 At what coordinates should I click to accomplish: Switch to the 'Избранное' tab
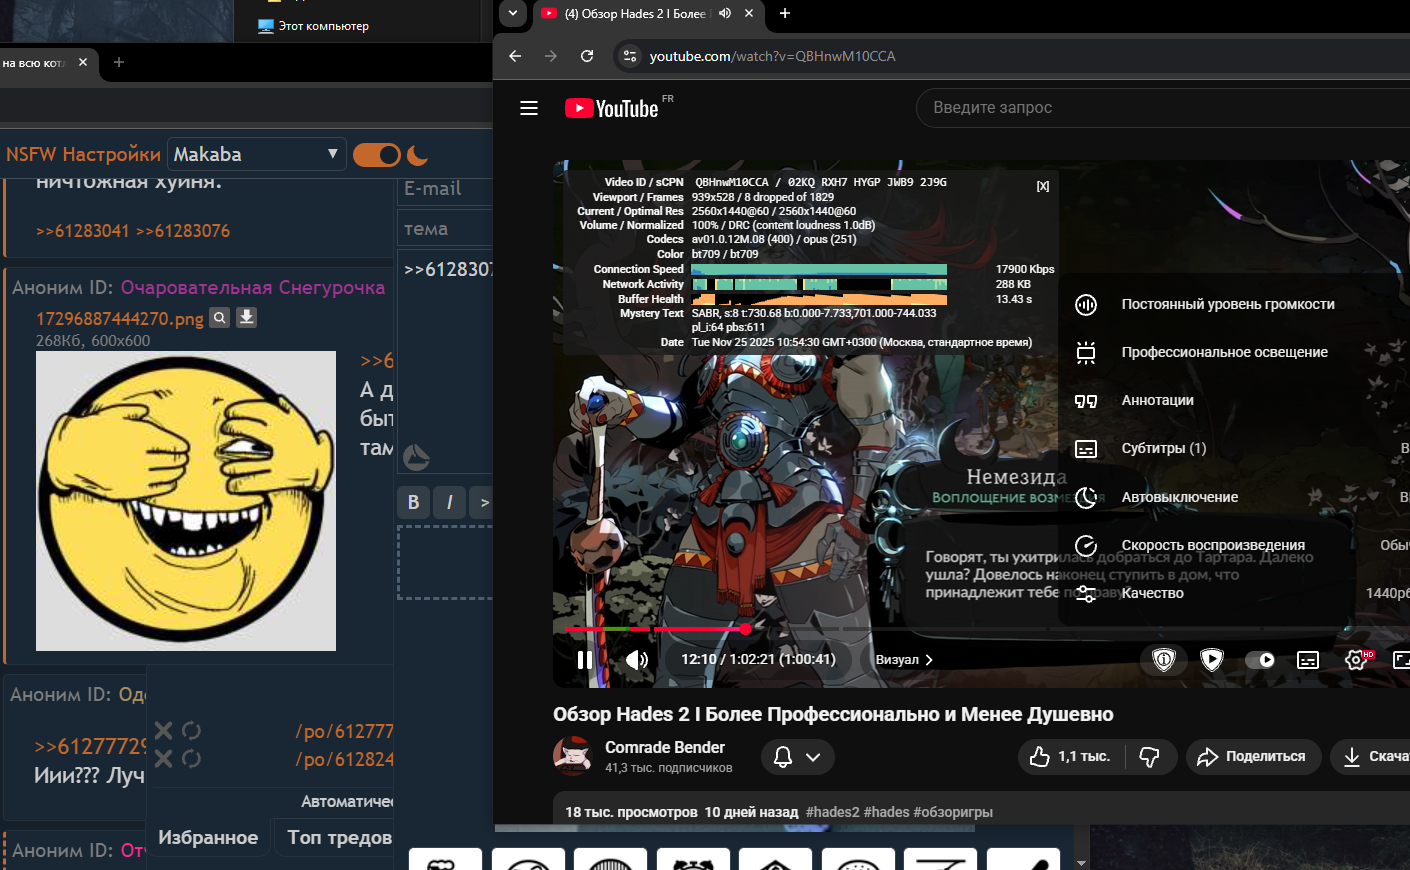pyautogui.click(x=208, y=838)
